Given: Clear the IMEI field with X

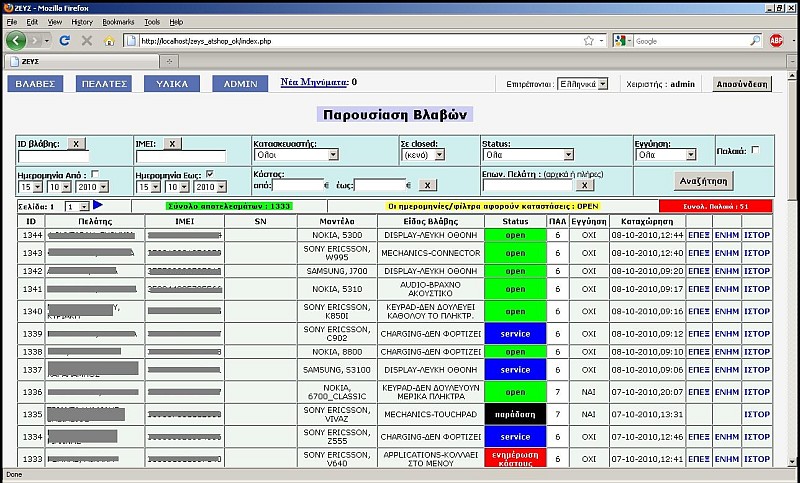Looking at the screenshot, I should click(x=172, y=144).
